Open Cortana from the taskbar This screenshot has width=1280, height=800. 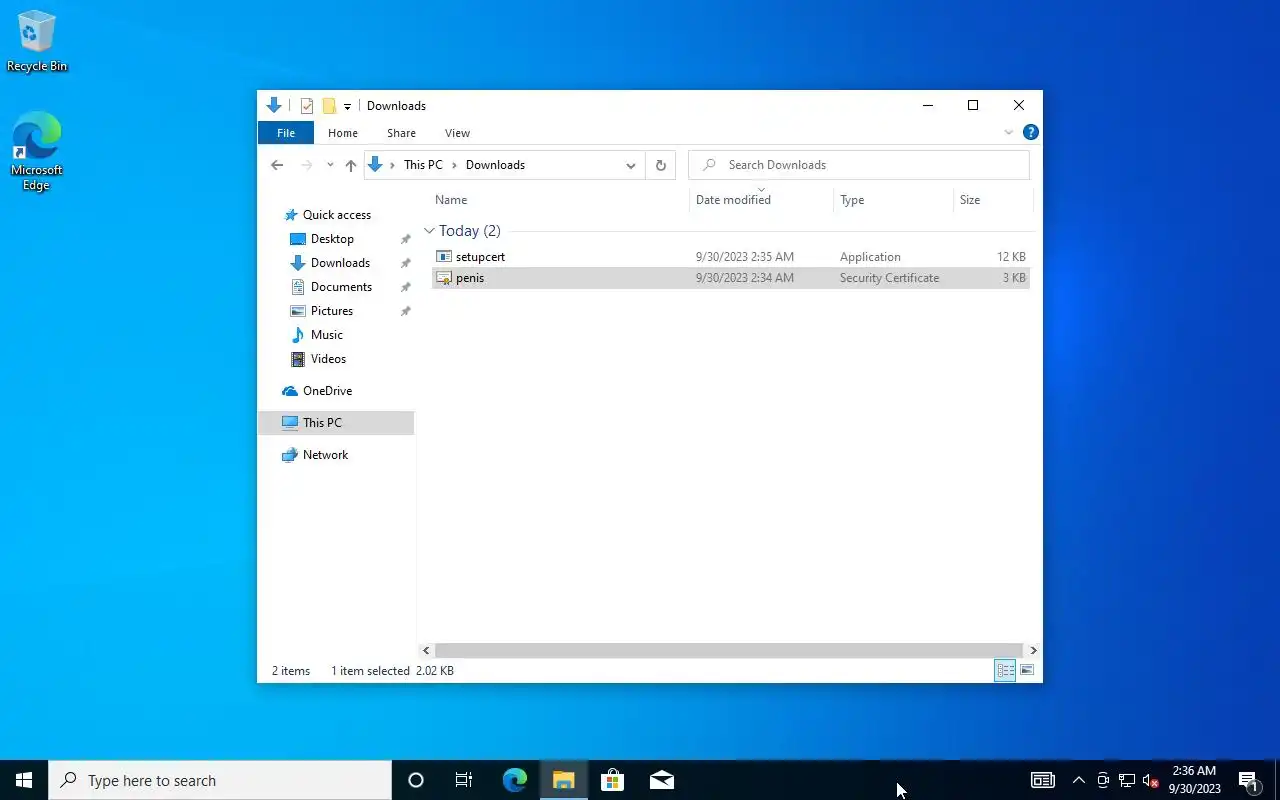[416, 780]
